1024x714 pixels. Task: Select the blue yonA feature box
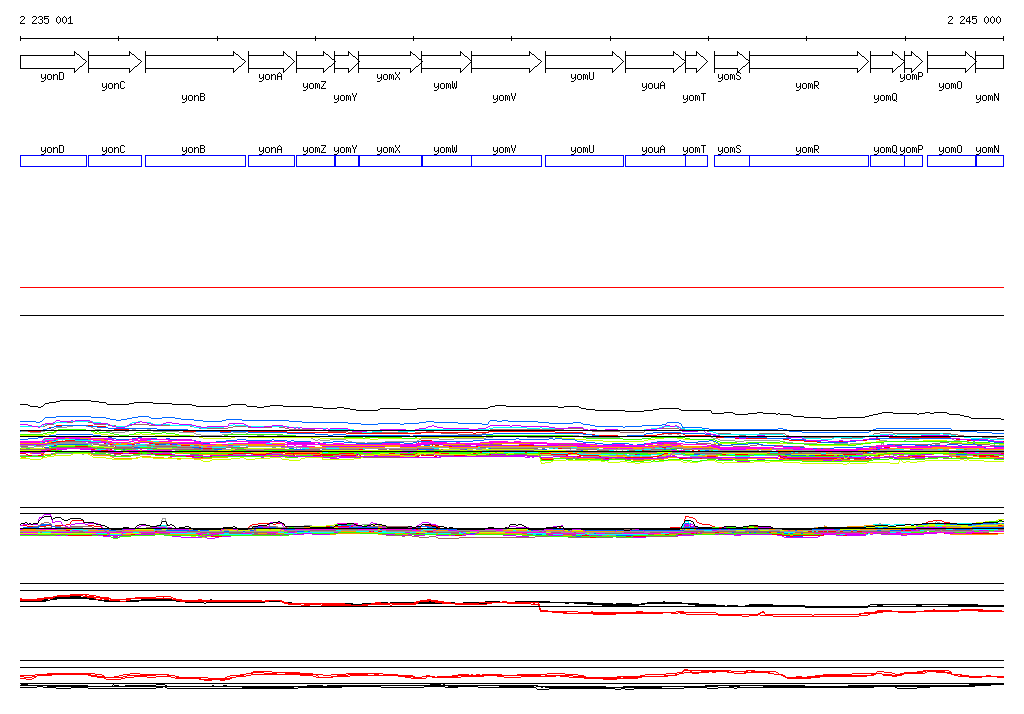(x=271, y=161)
